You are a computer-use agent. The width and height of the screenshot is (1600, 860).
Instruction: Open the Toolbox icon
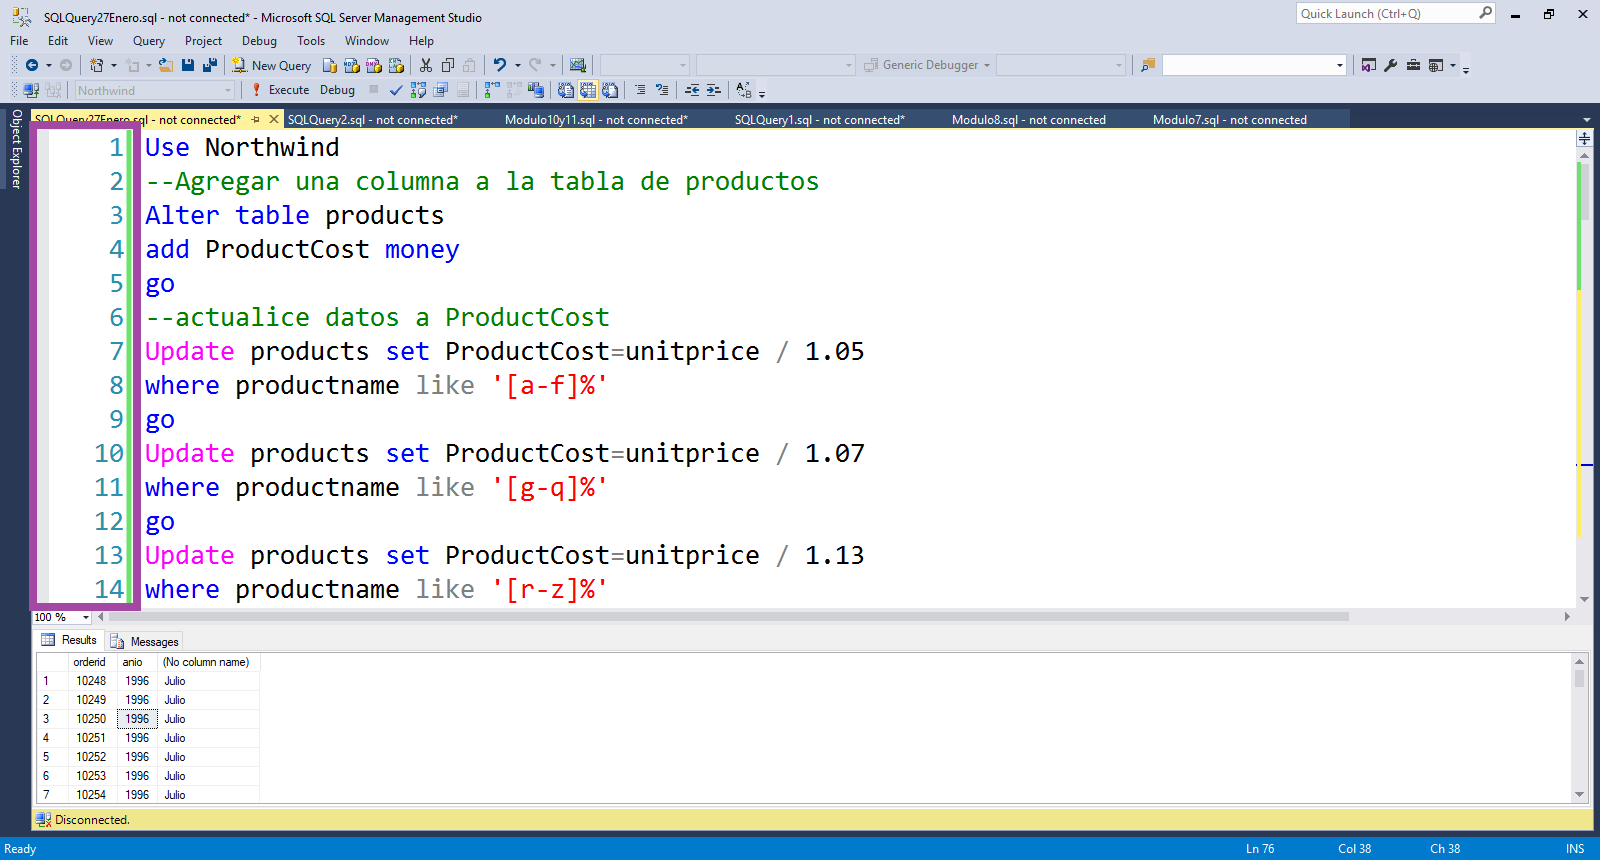point(1413,65)
